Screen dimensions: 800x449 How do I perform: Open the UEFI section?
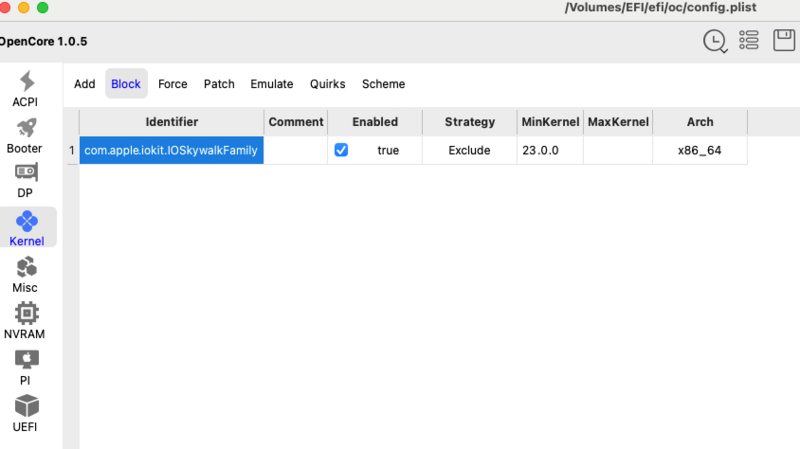tap(26, 413)
